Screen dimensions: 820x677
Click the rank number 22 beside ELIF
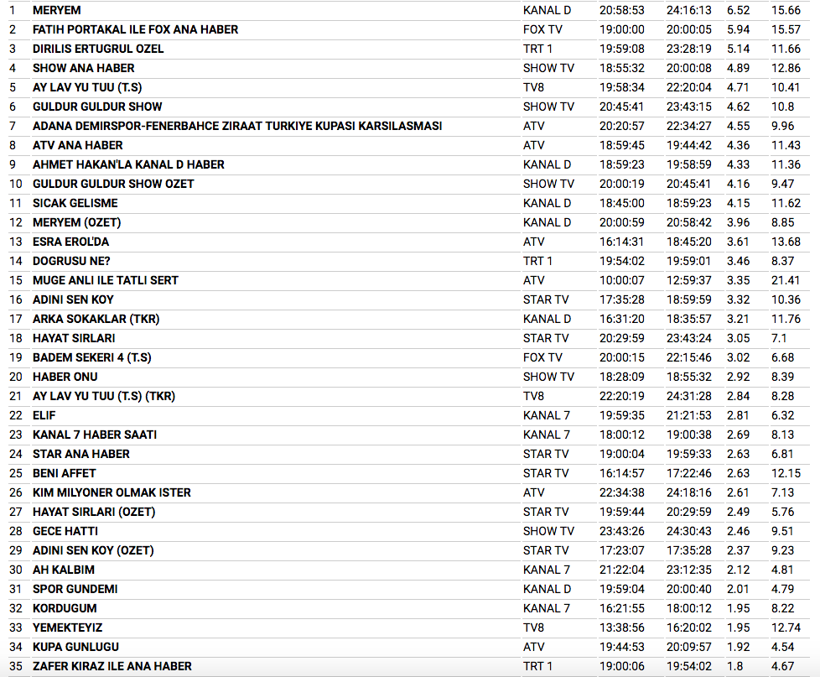coord(15,415)
